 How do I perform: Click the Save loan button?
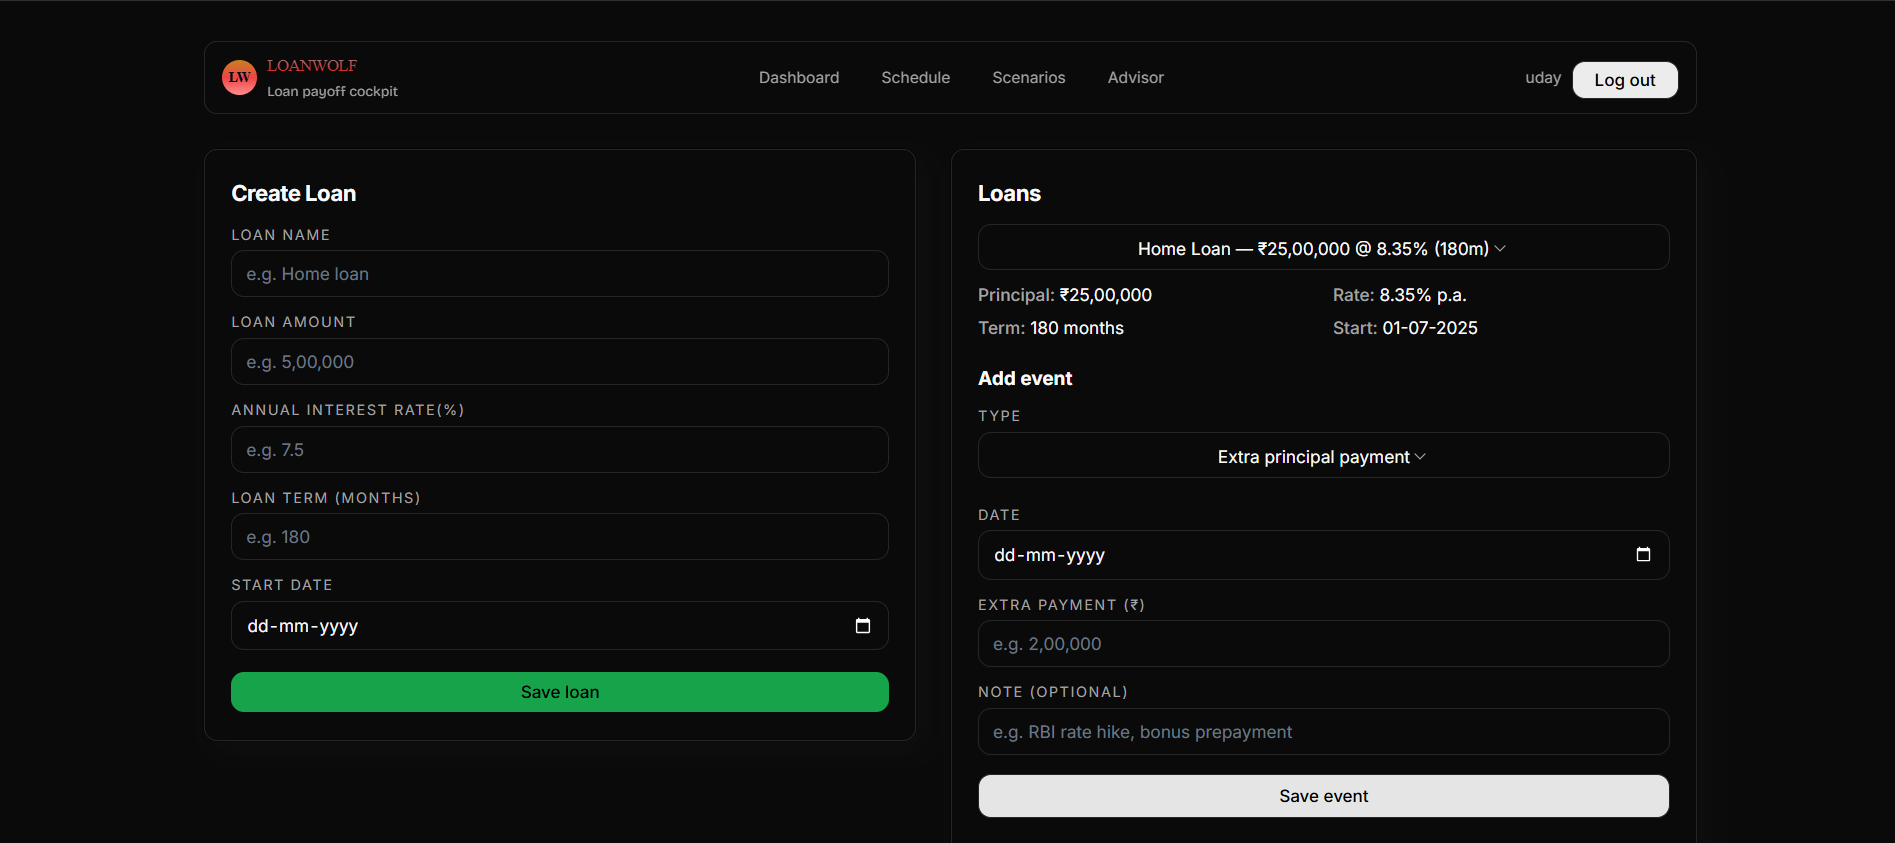pos(560,692)
